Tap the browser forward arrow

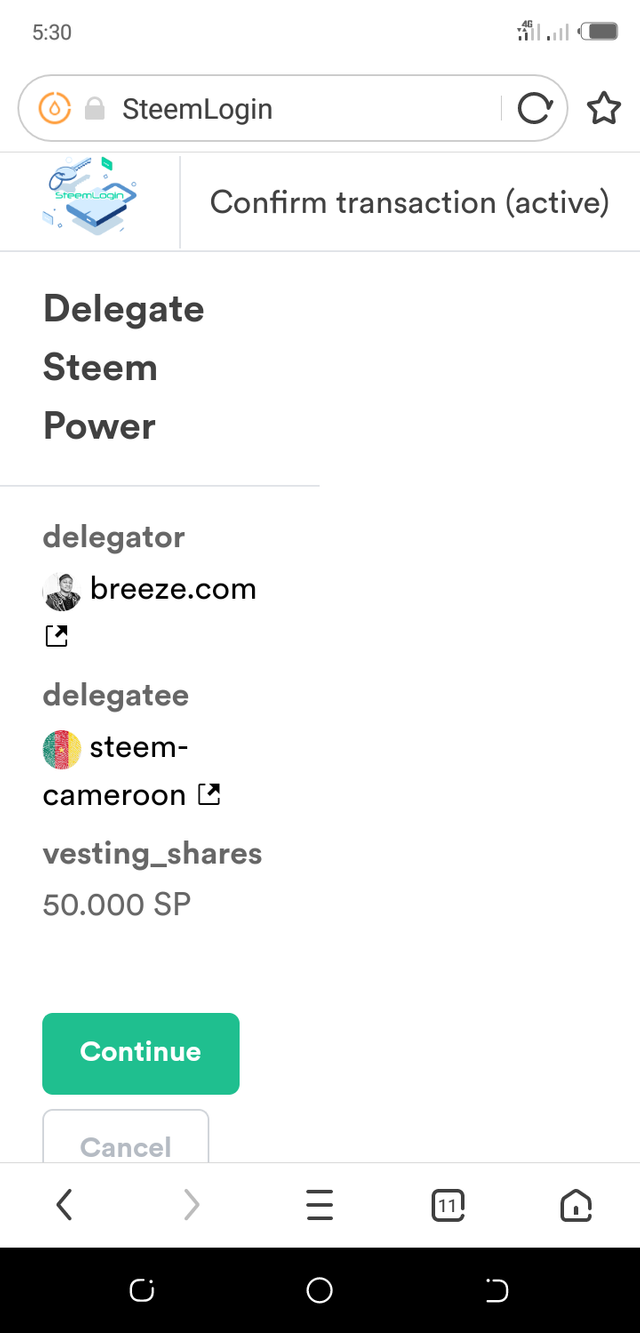click(x=192, y=1205)
